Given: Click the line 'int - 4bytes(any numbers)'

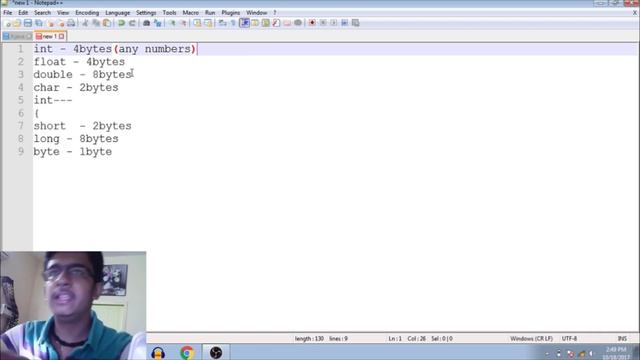Looking at the screenshot, I should (115, 49).
